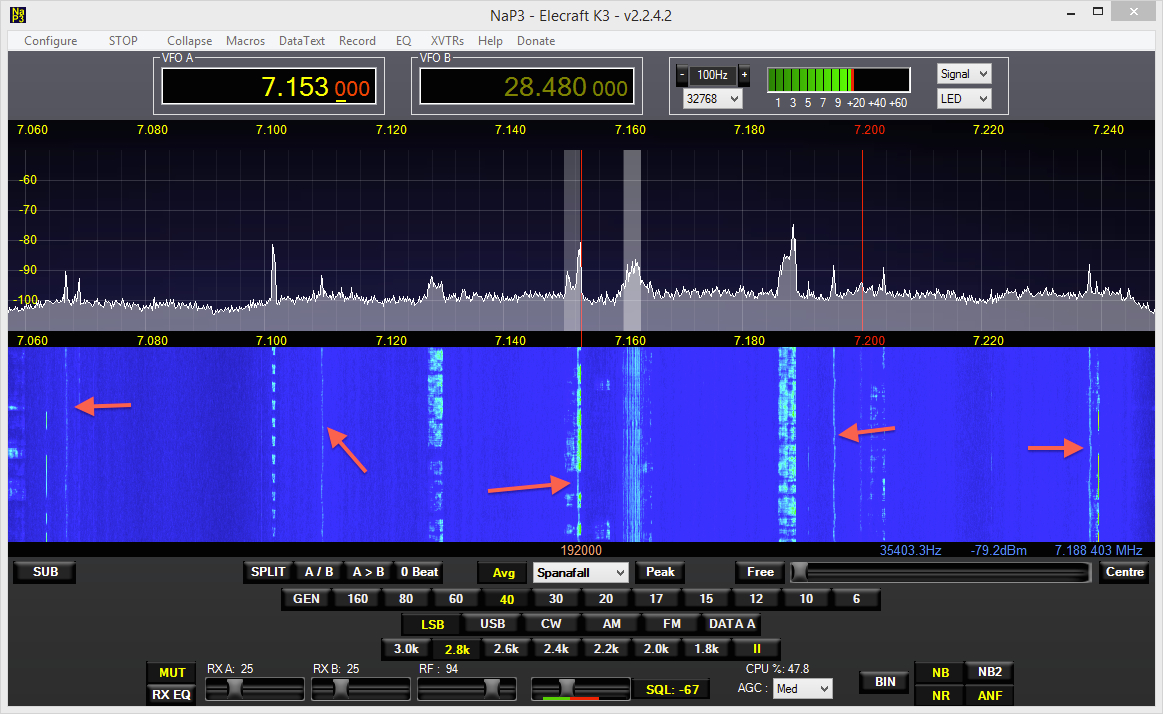Screen dimensions: 1163x714
Task: Select the 20 meter band button
Action: pos(606,599)
